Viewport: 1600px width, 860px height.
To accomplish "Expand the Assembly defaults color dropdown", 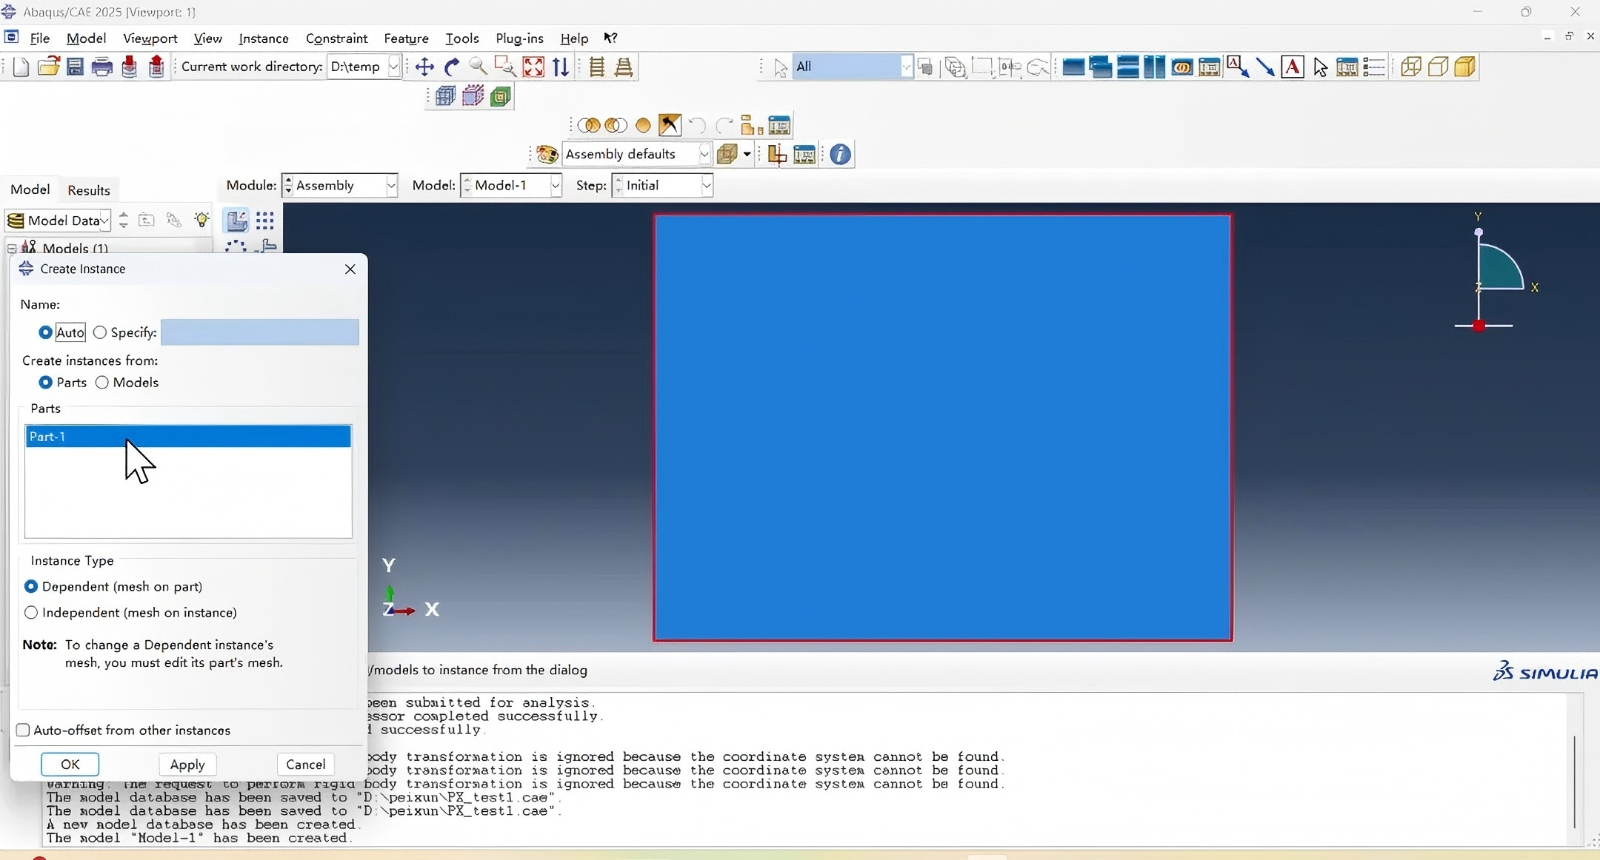I will point(637,154).
